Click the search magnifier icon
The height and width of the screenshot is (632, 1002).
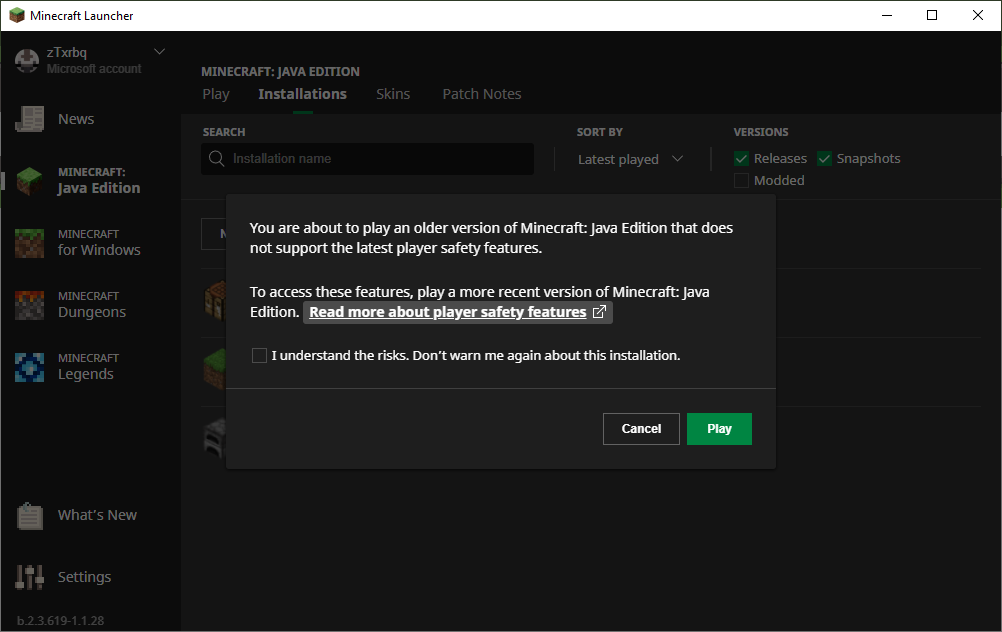[217, 158]
